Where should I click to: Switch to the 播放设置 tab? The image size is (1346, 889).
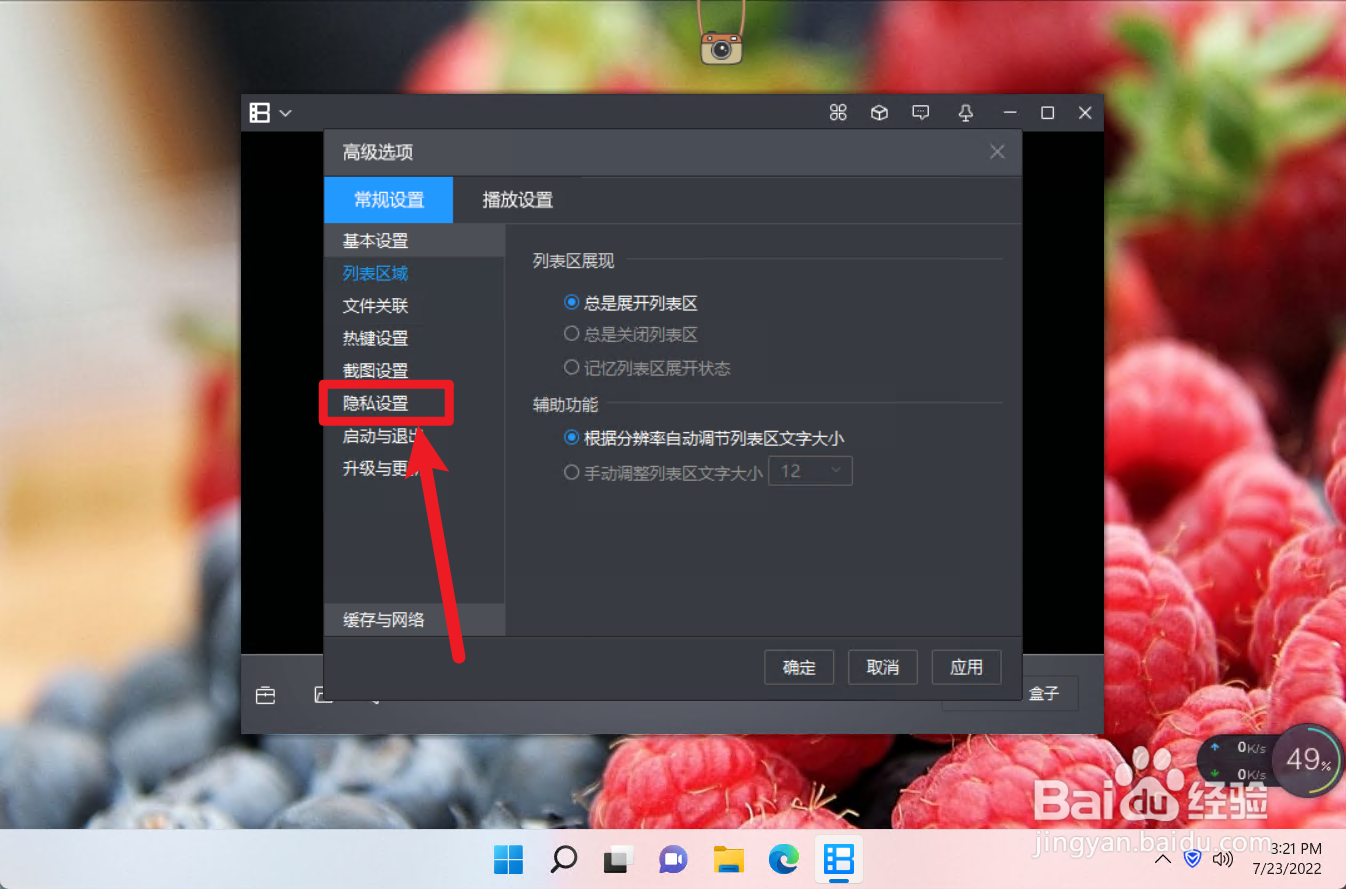tap(518, 200)
